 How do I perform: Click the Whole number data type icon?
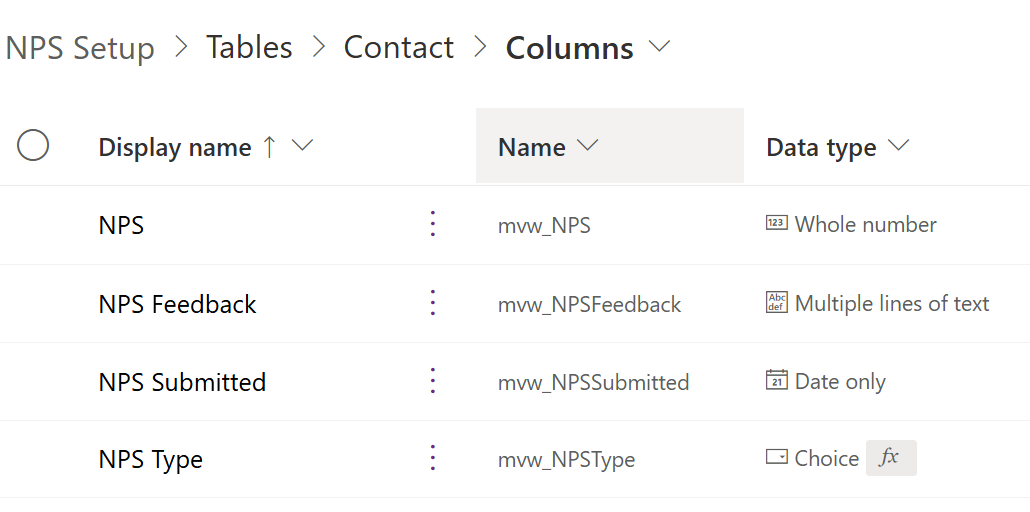coord(776,224)
